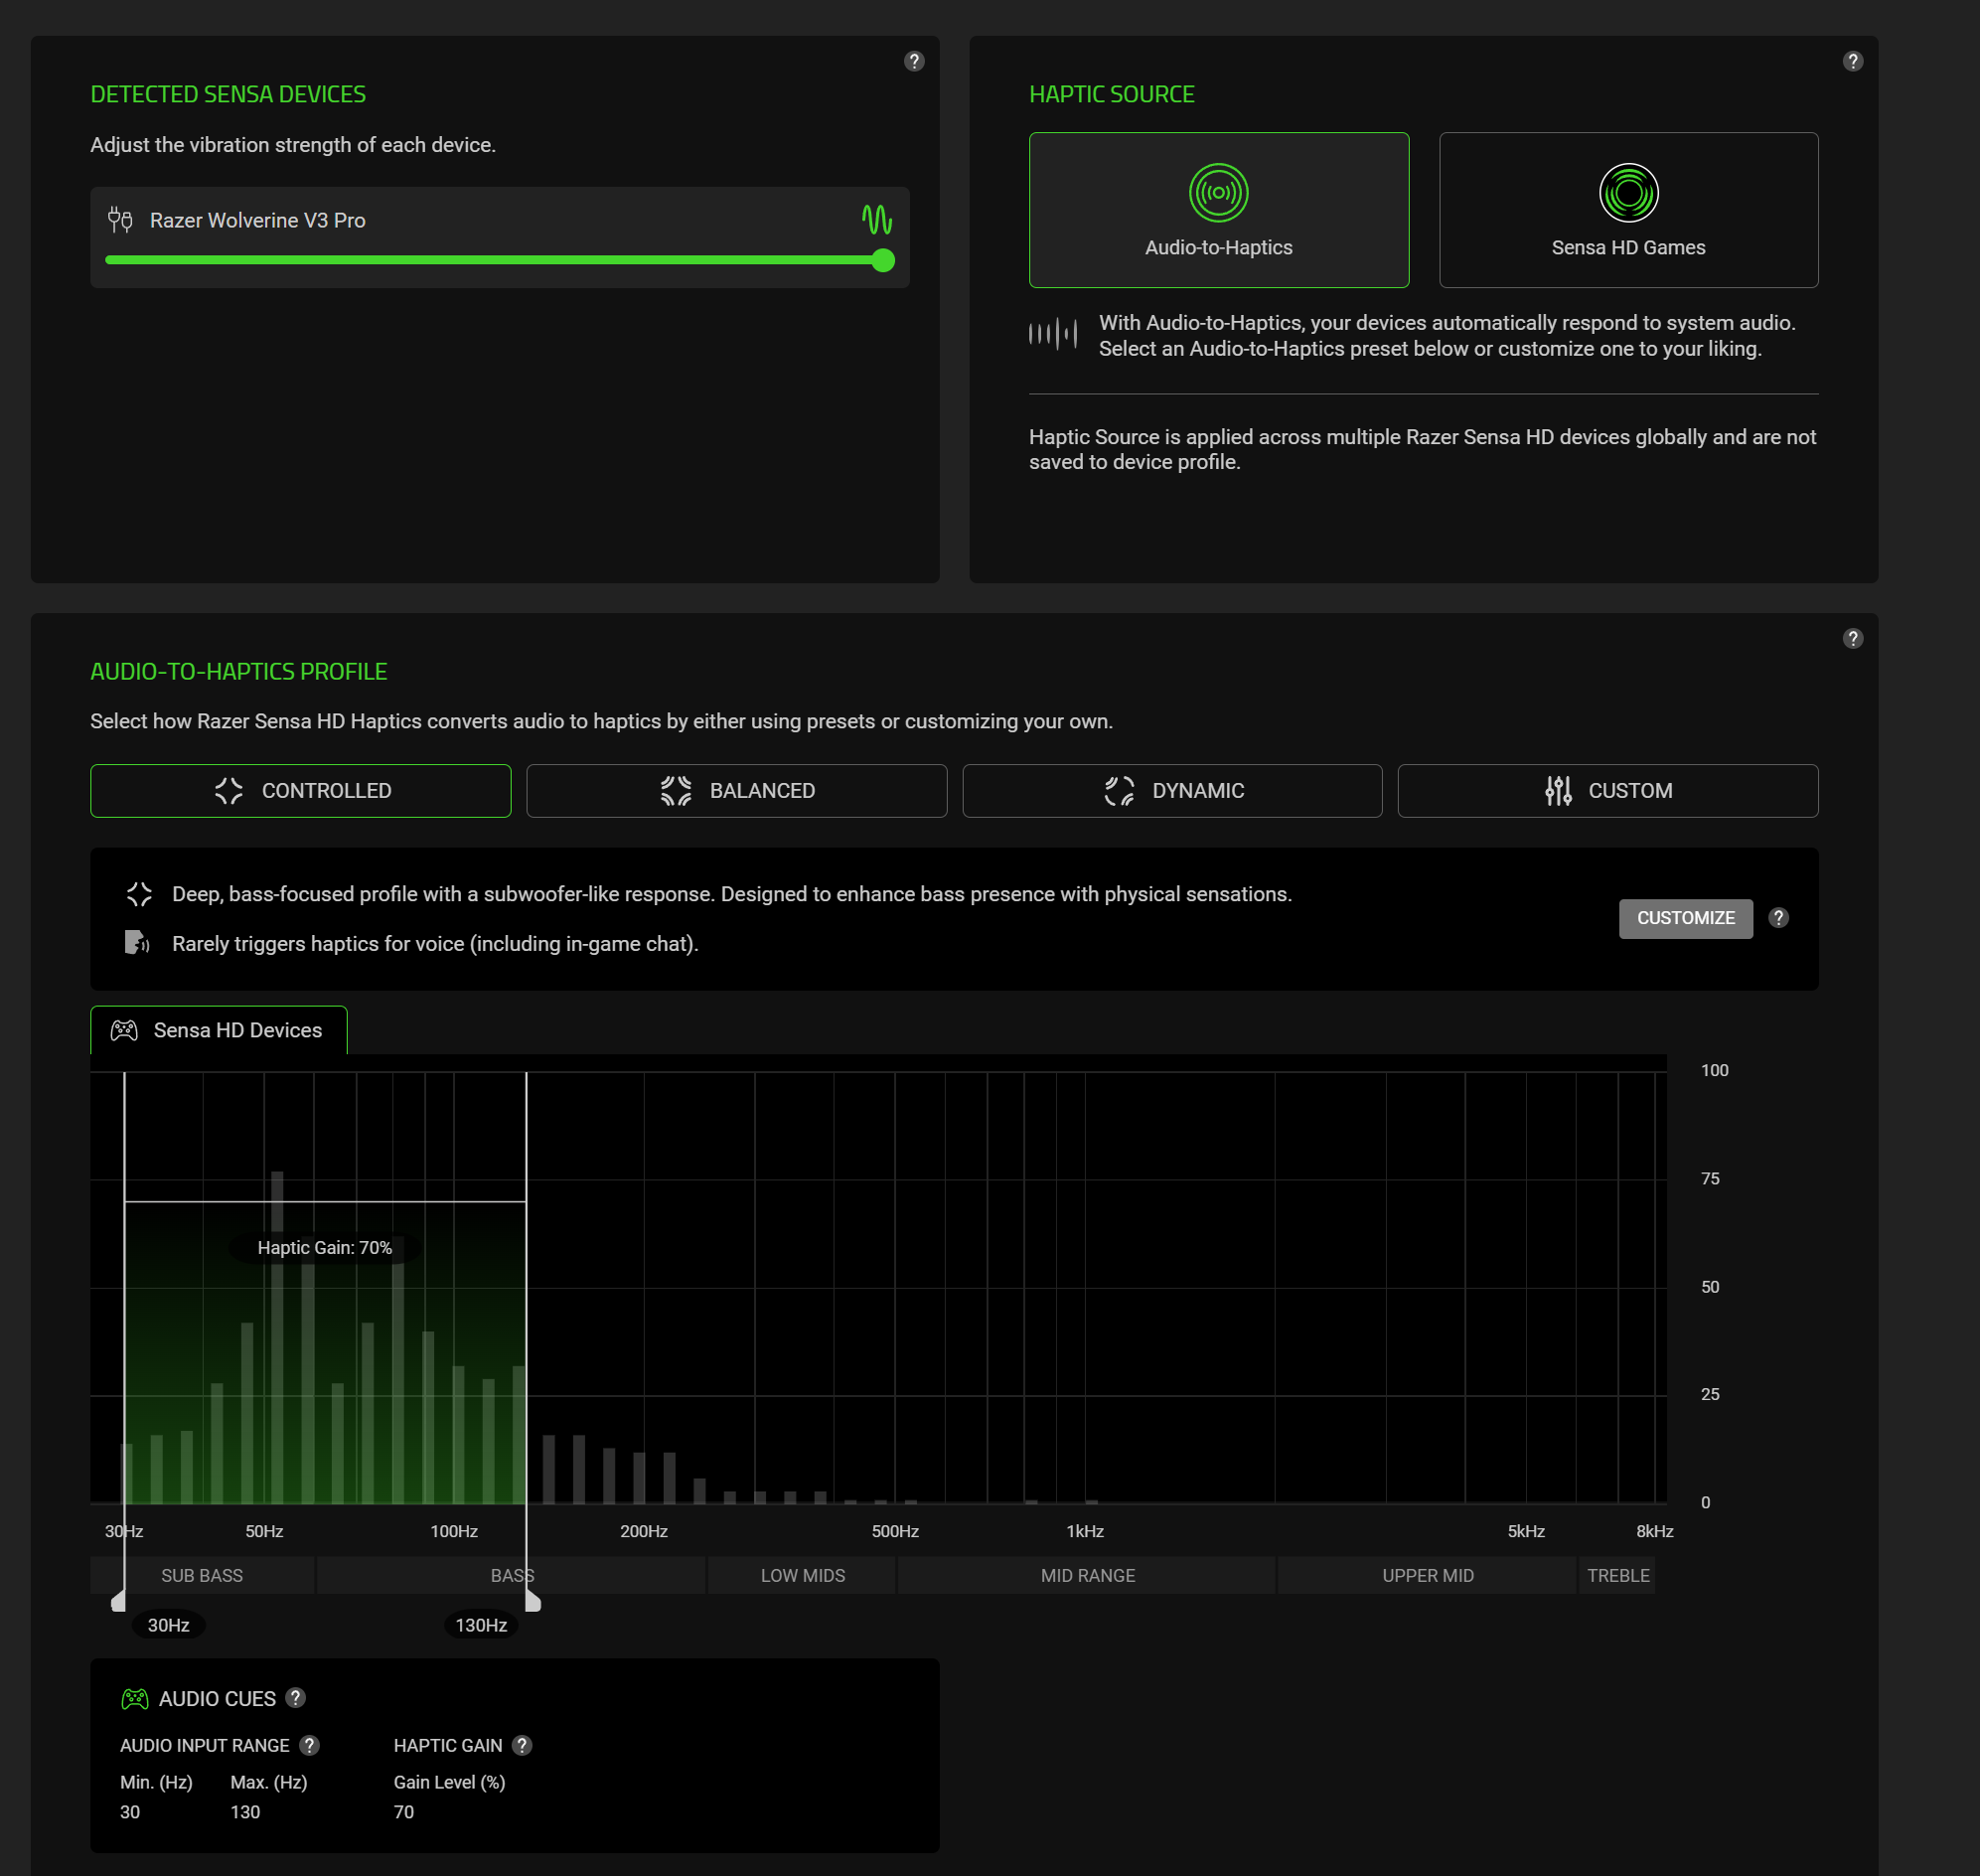Click the Haptic Gain help icon
This screenshot has width=1980, height=1876.
[522, 1745]
